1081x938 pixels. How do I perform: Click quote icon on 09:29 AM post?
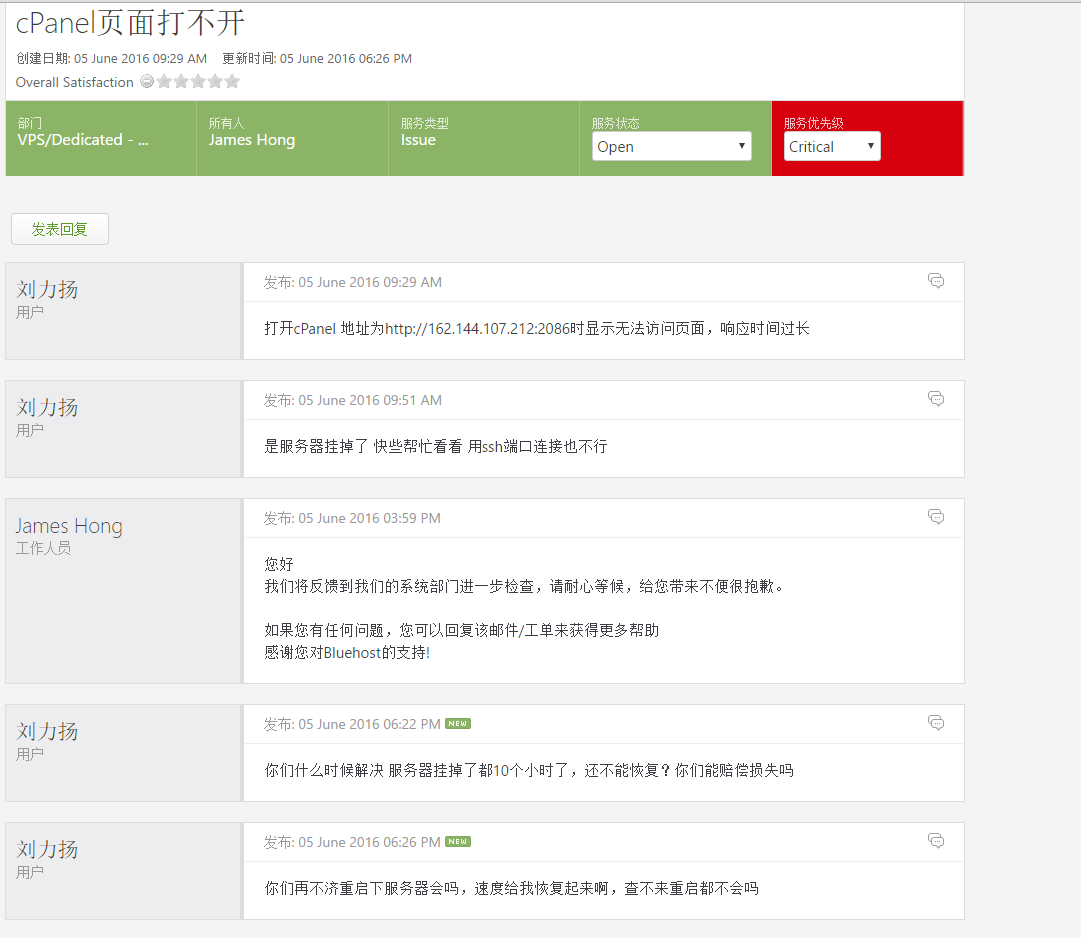936,281
